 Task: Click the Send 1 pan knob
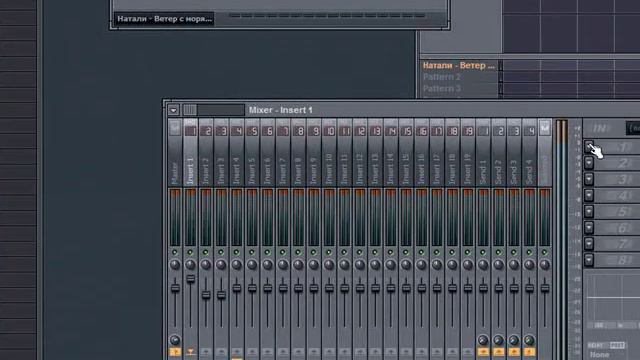point(483,265)
